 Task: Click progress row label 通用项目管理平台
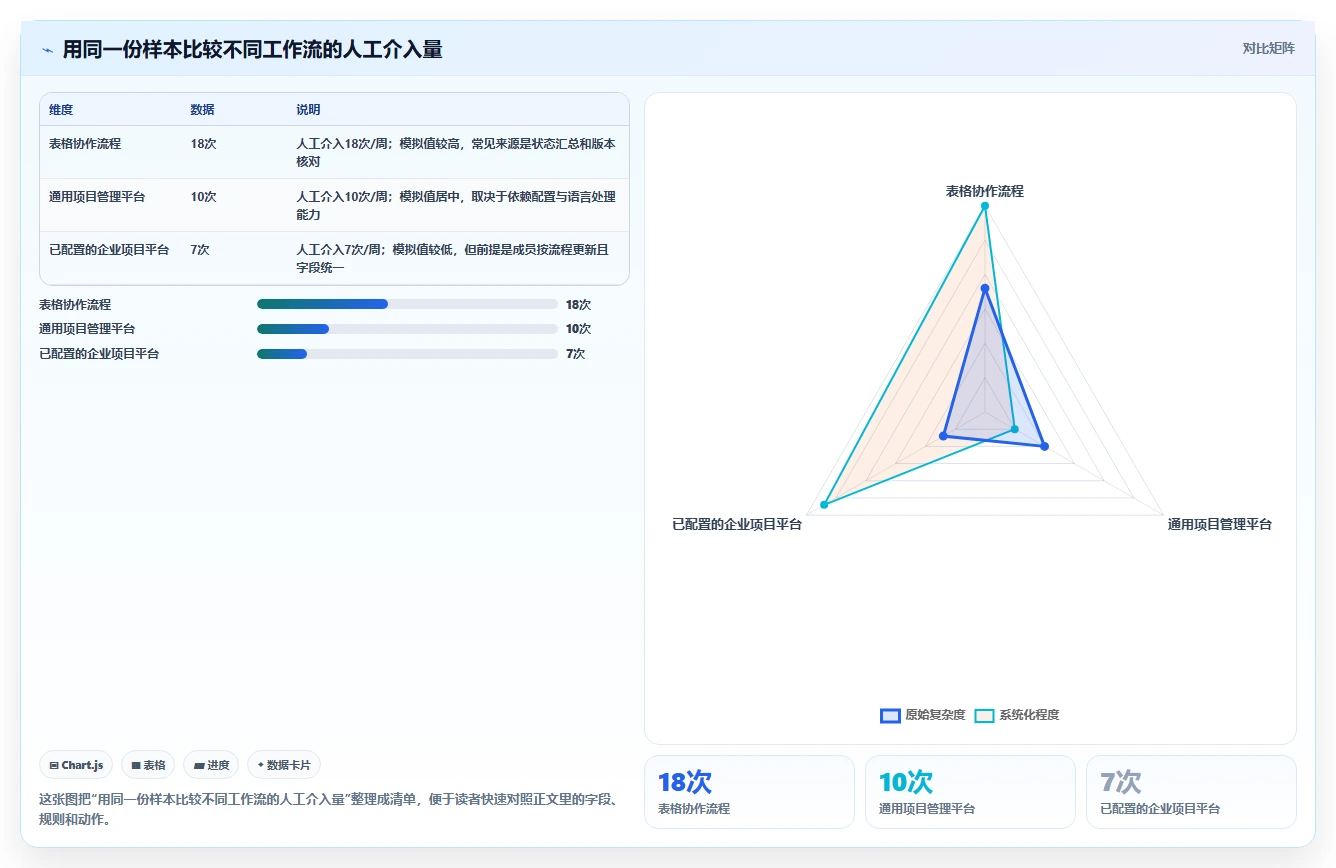click(87, 329)
